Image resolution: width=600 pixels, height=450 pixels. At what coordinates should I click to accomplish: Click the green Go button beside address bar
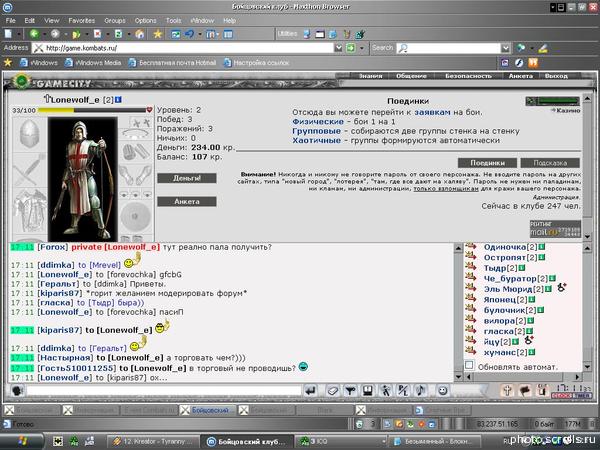click(351, 48)
